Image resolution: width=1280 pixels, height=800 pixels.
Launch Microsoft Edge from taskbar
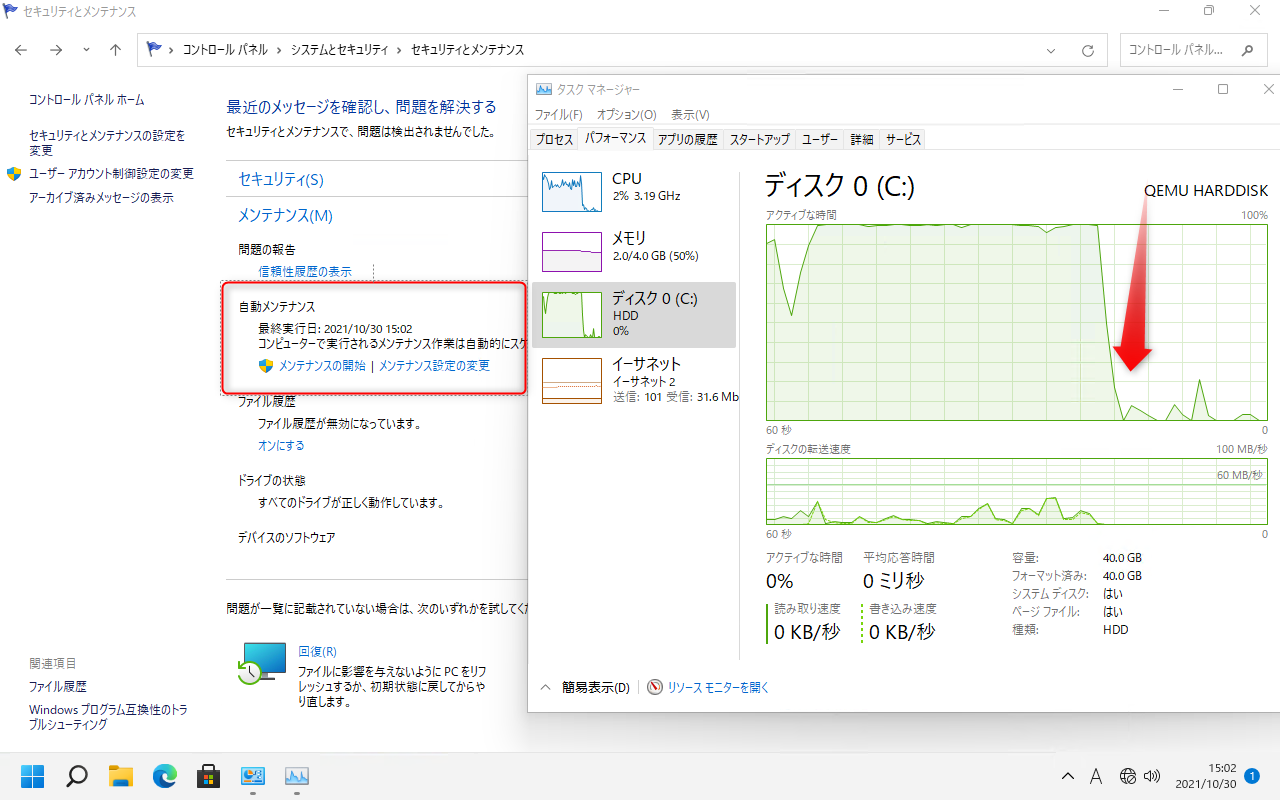[x=165, y=776]
